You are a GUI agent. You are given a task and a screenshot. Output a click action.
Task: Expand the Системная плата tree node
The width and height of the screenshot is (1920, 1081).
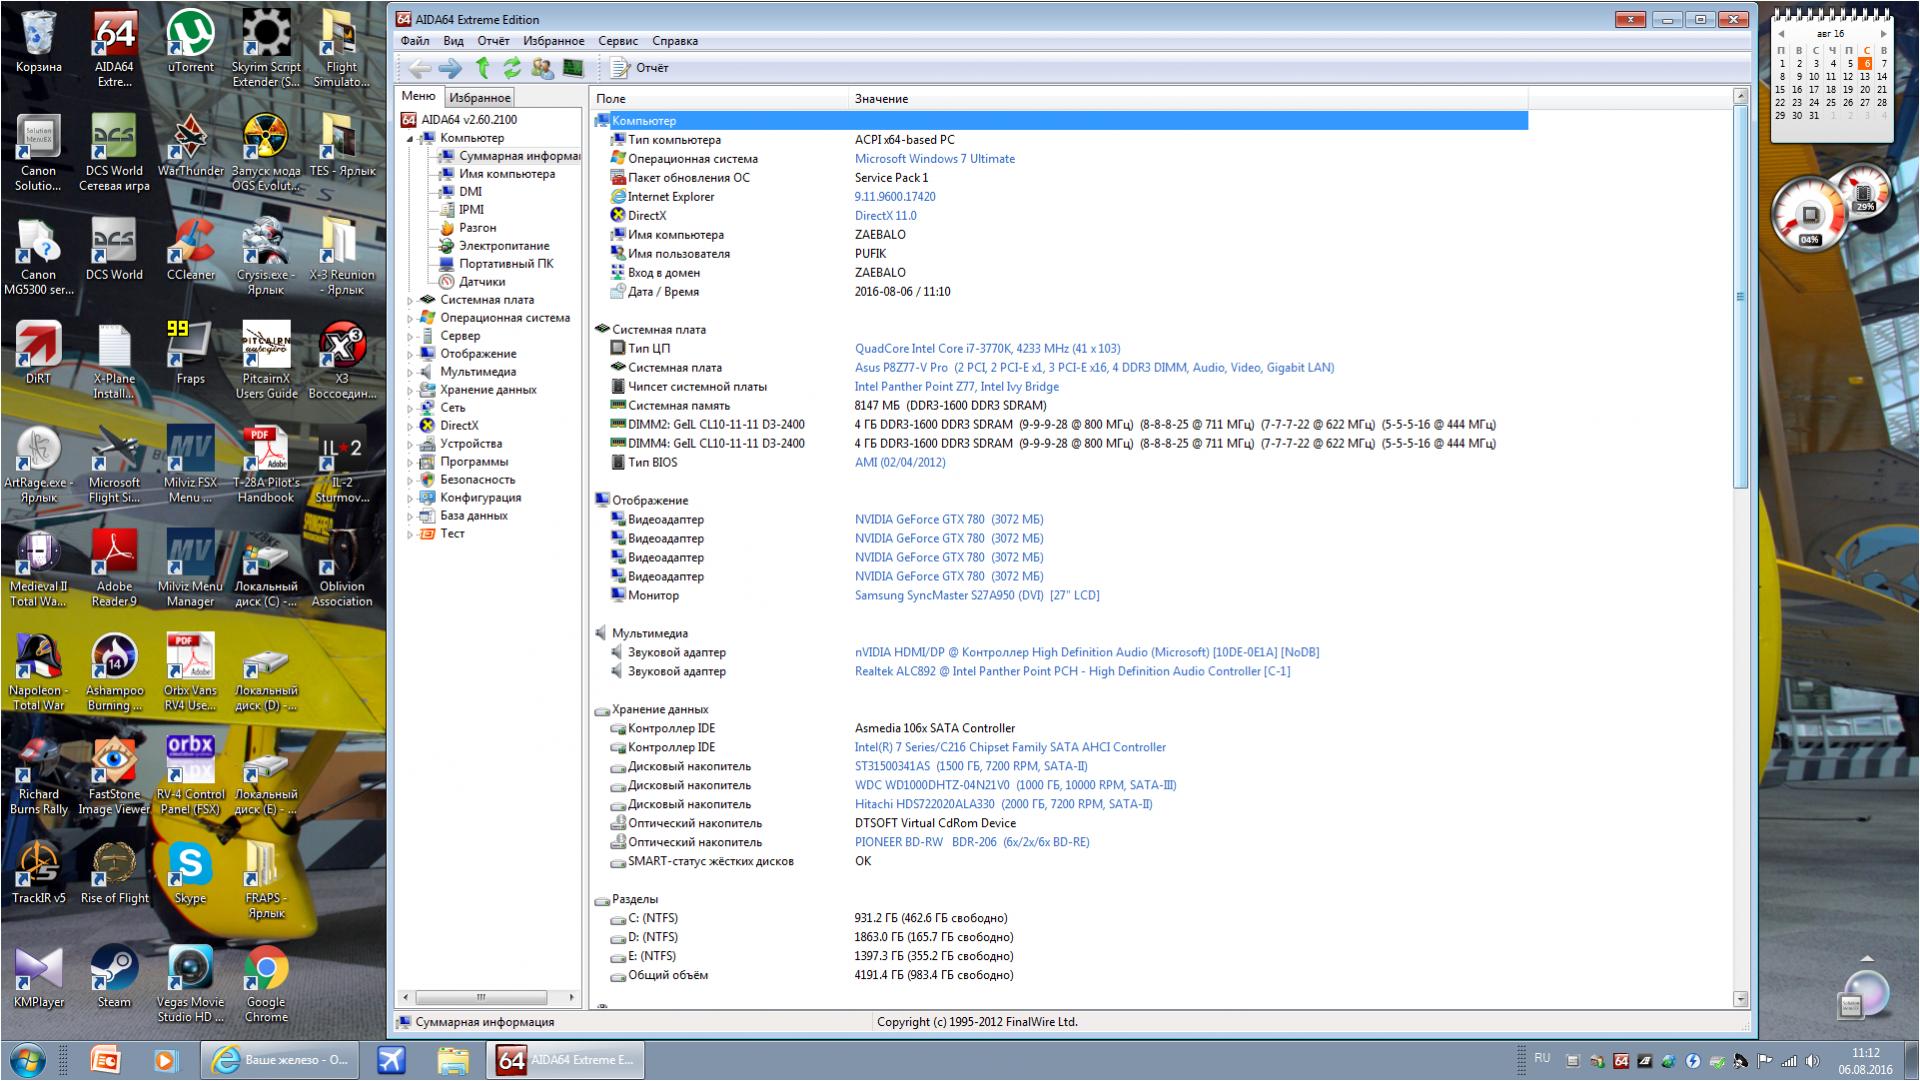(410, 301)
